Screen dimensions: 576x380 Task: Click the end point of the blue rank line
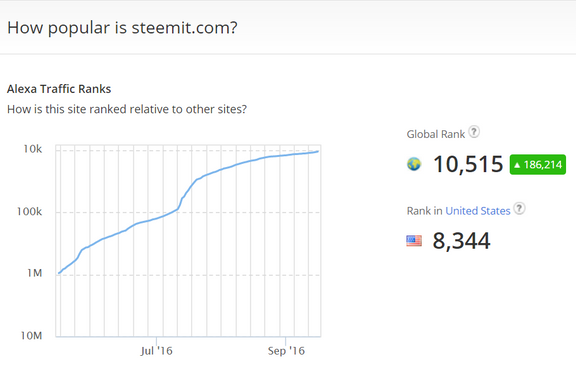click(x=318, y=151)
